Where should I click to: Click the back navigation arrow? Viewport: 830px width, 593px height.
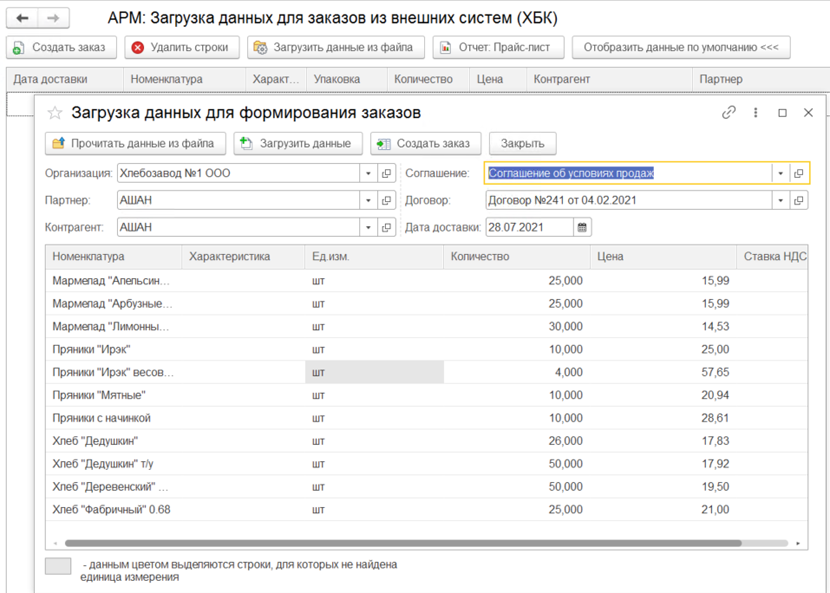point(22,18)
